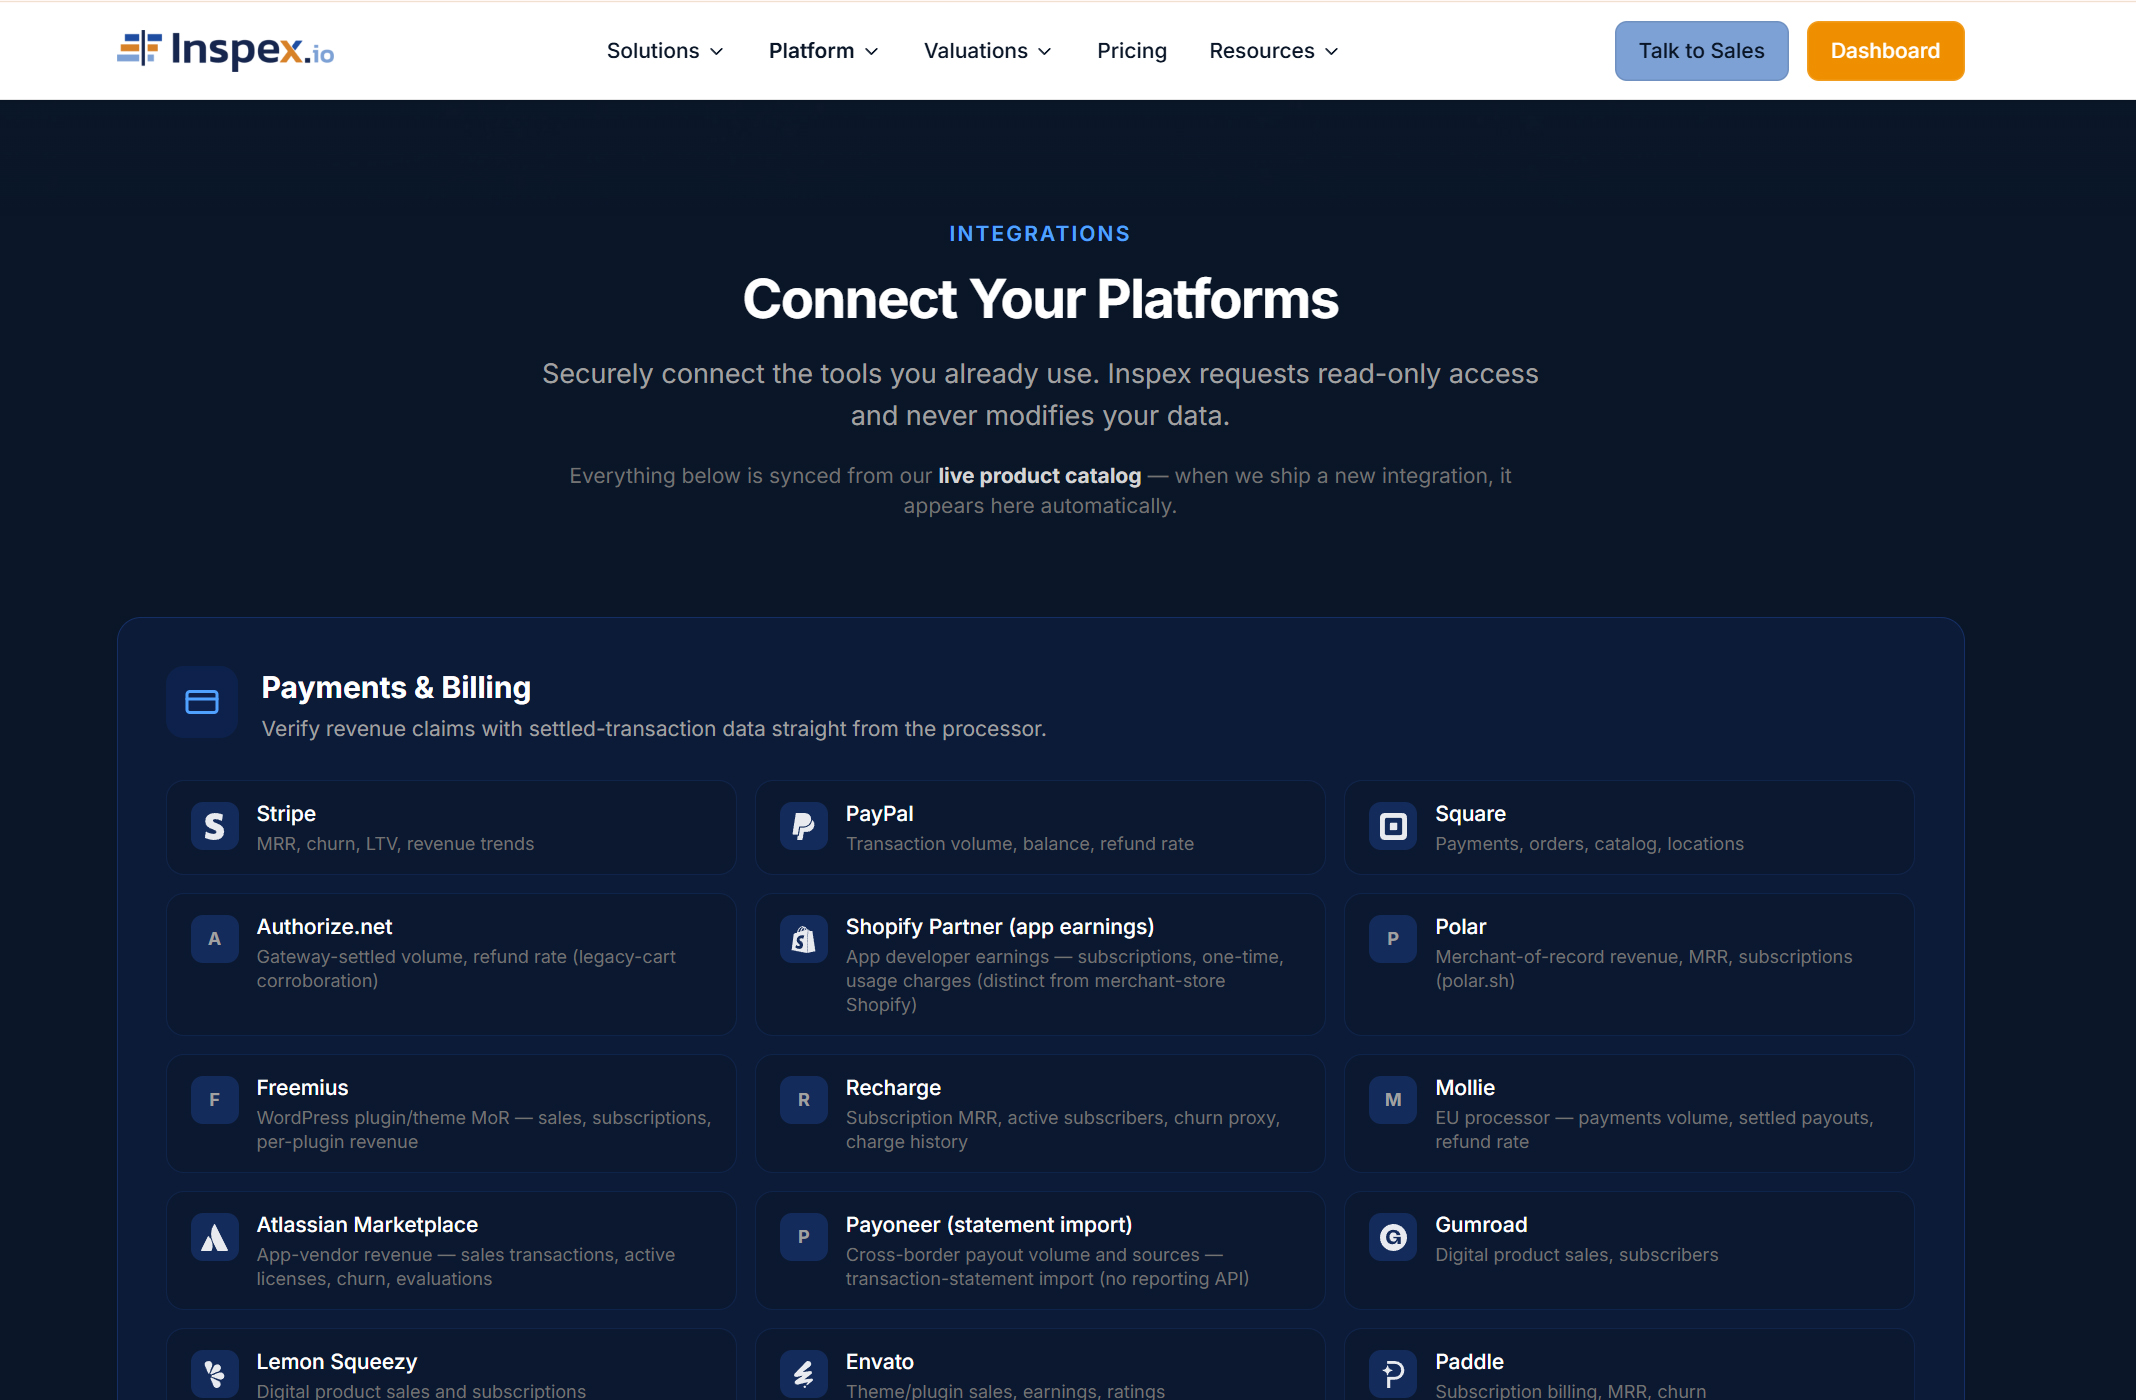The height and width of the screenshot is (1400, 2136).
Task: Click the Talk to Sales button
Action: pos(1701,51)
